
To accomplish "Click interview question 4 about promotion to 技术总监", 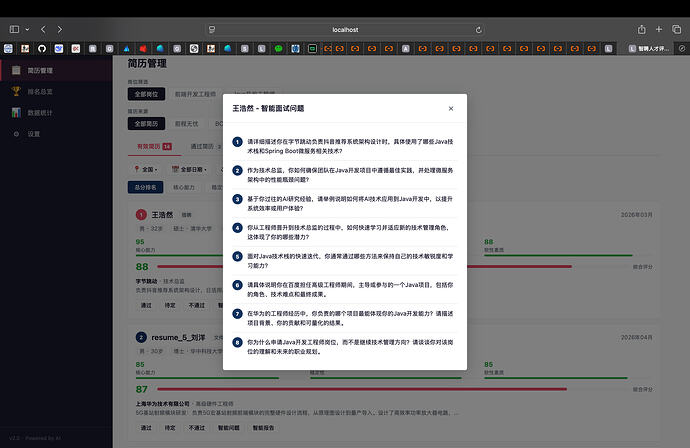I will click(x=345, y=232).
